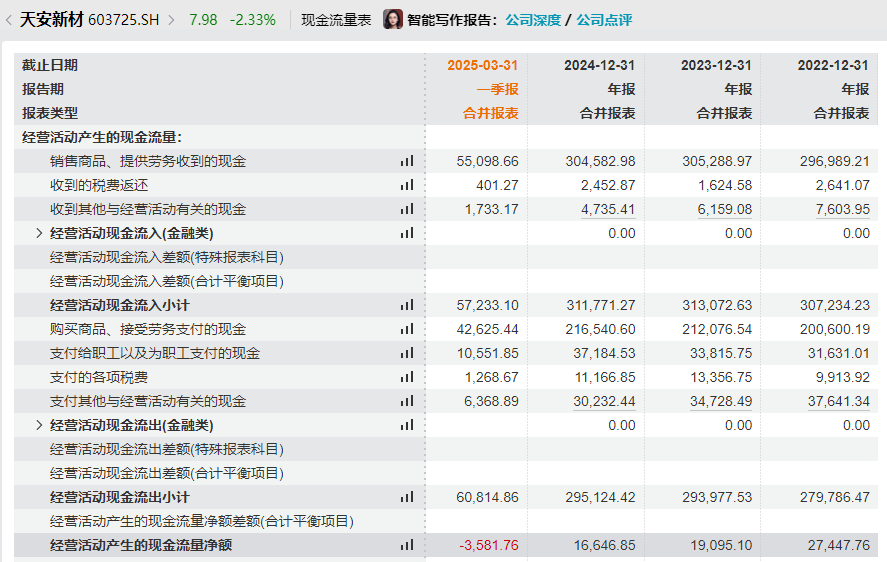
Task: Click value 311,771.27
Action: click(x=601, y=305)
